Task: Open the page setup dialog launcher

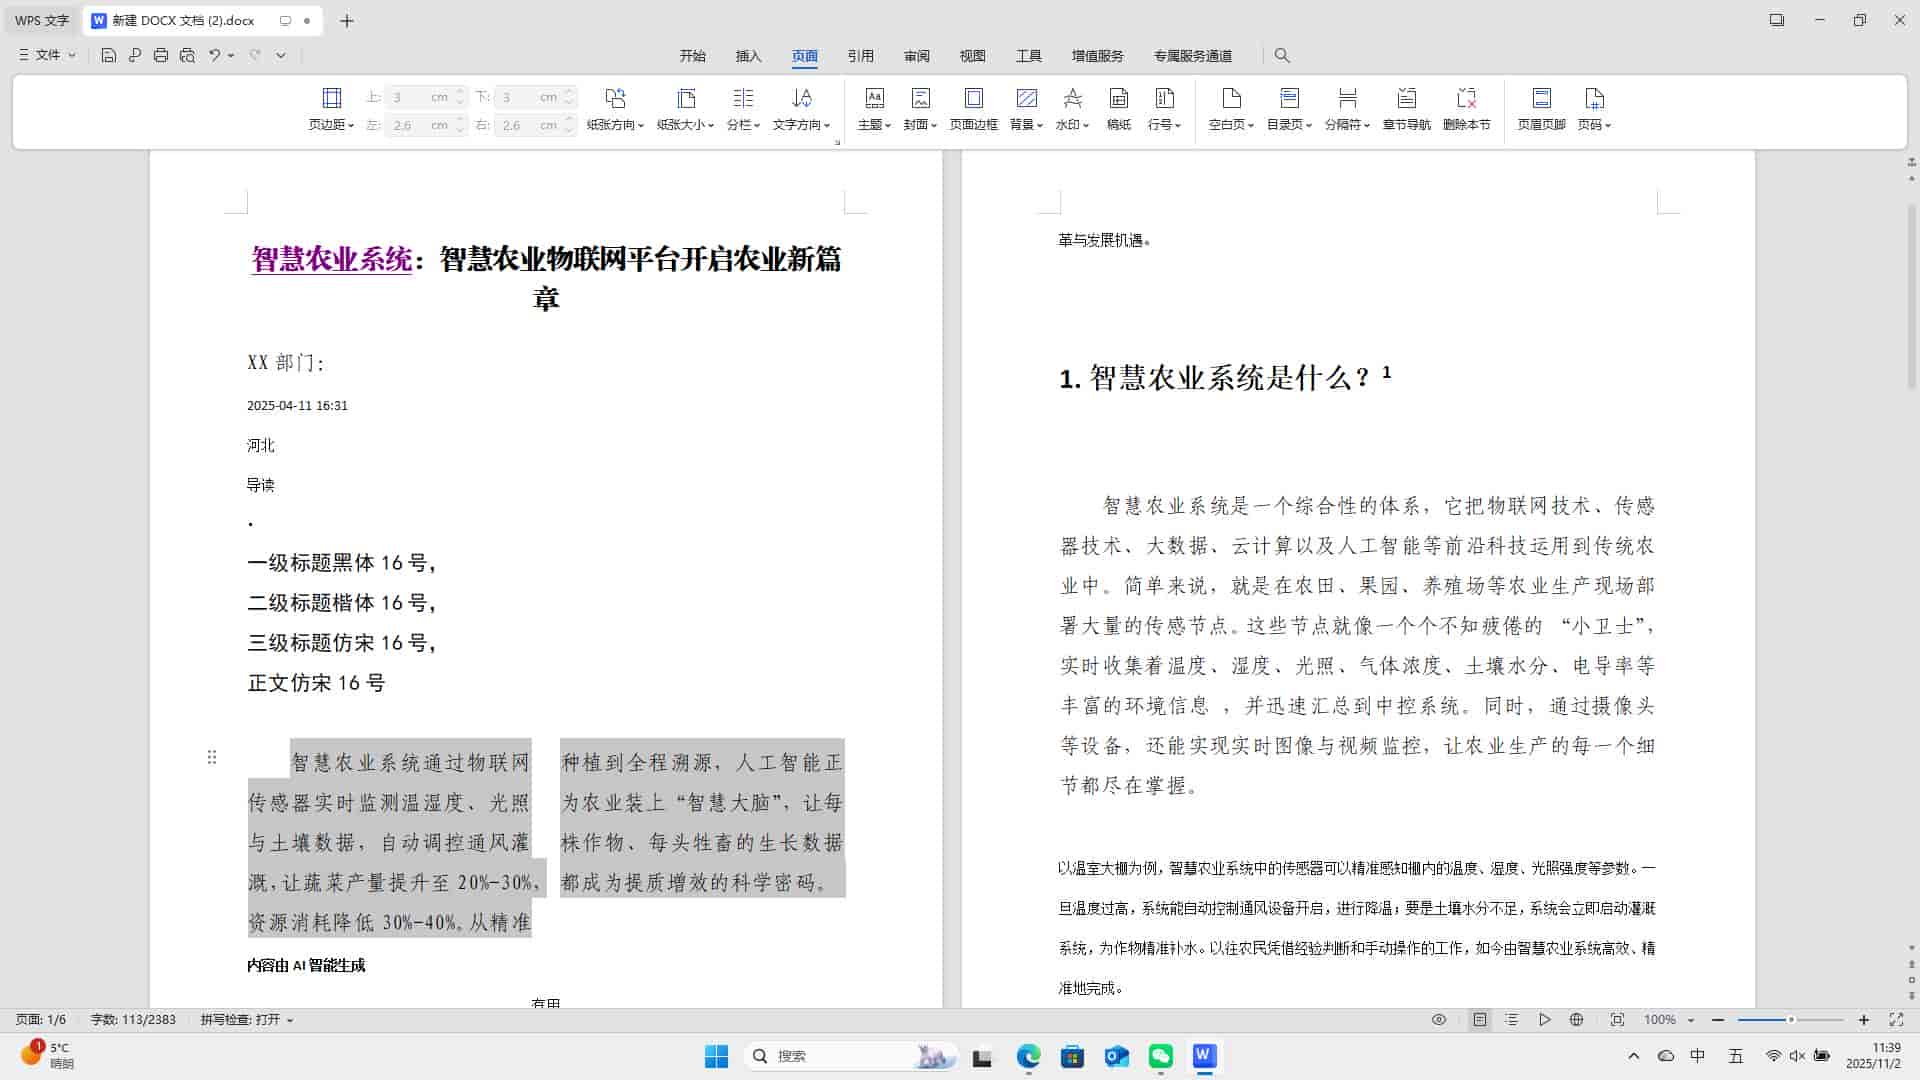Action: pos(837,143)
